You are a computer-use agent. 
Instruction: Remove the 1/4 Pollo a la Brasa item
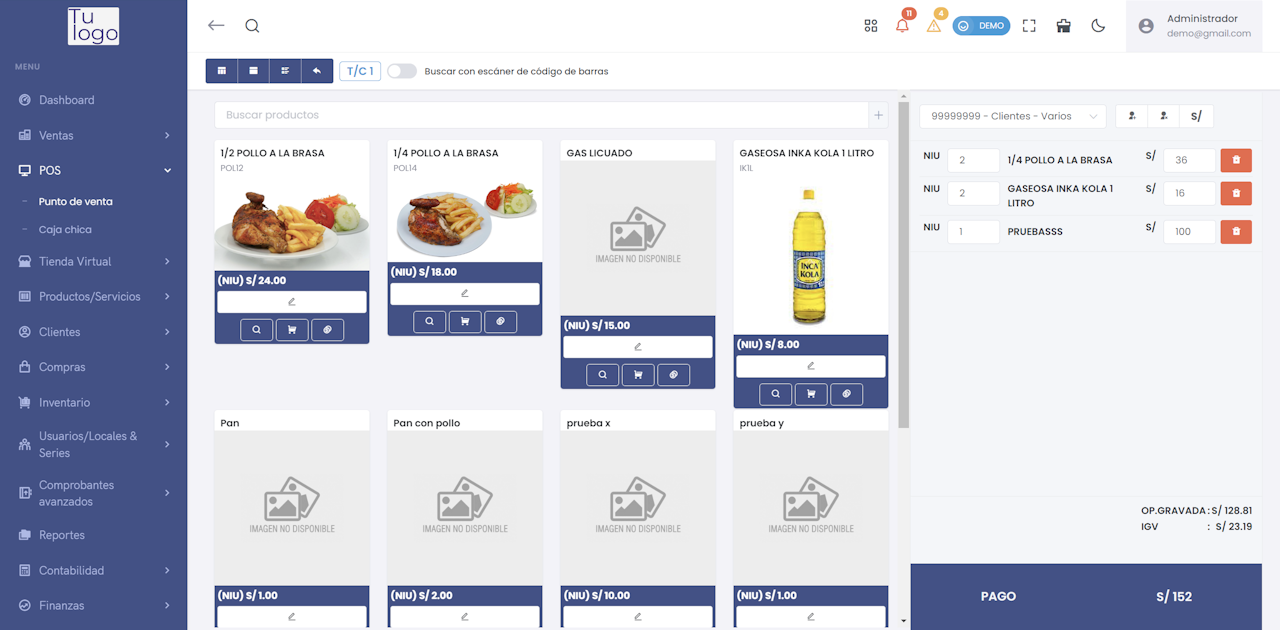1236,160
